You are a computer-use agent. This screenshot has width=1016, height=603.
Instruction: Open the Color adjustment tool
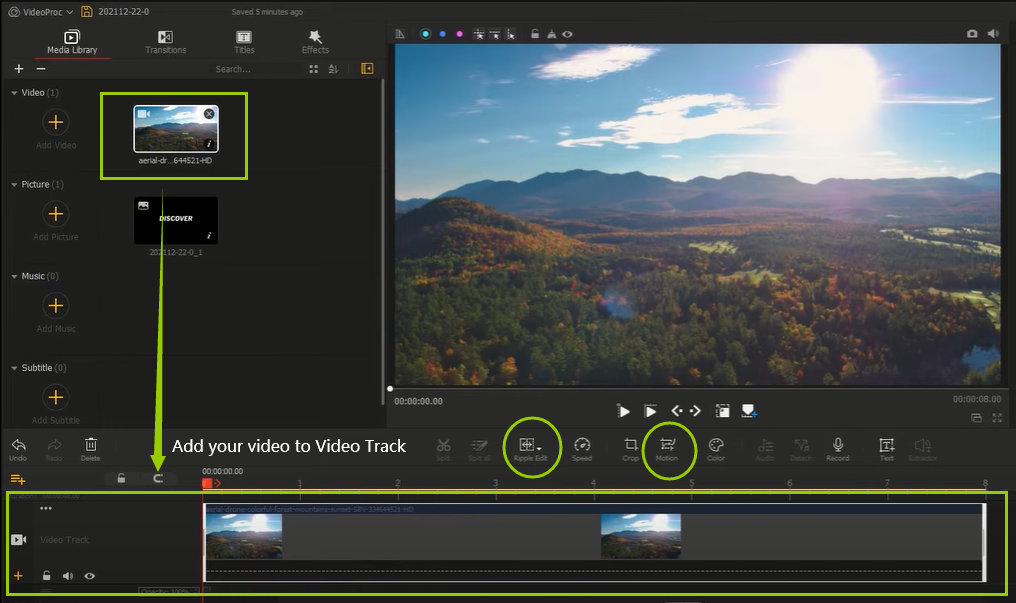[716, 448]
